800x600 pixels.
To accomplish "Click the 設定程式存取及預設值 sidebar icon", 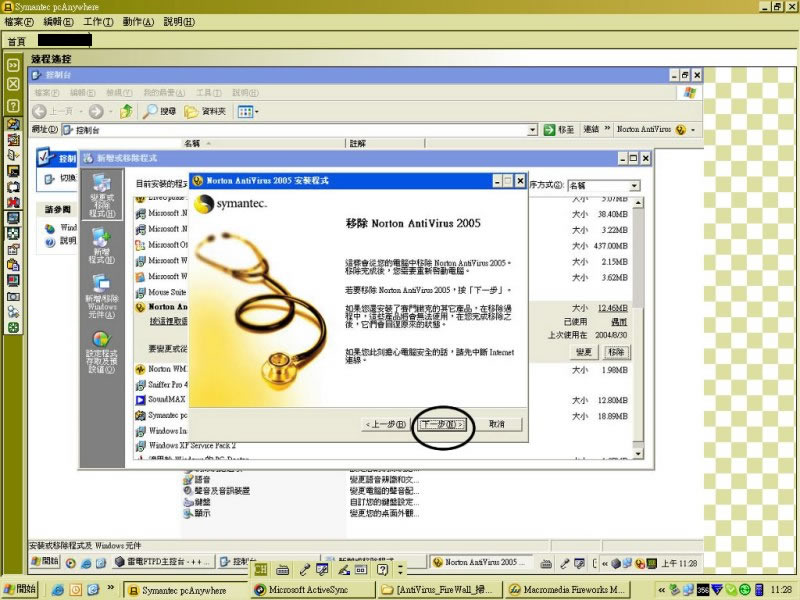I will (102, 352).
